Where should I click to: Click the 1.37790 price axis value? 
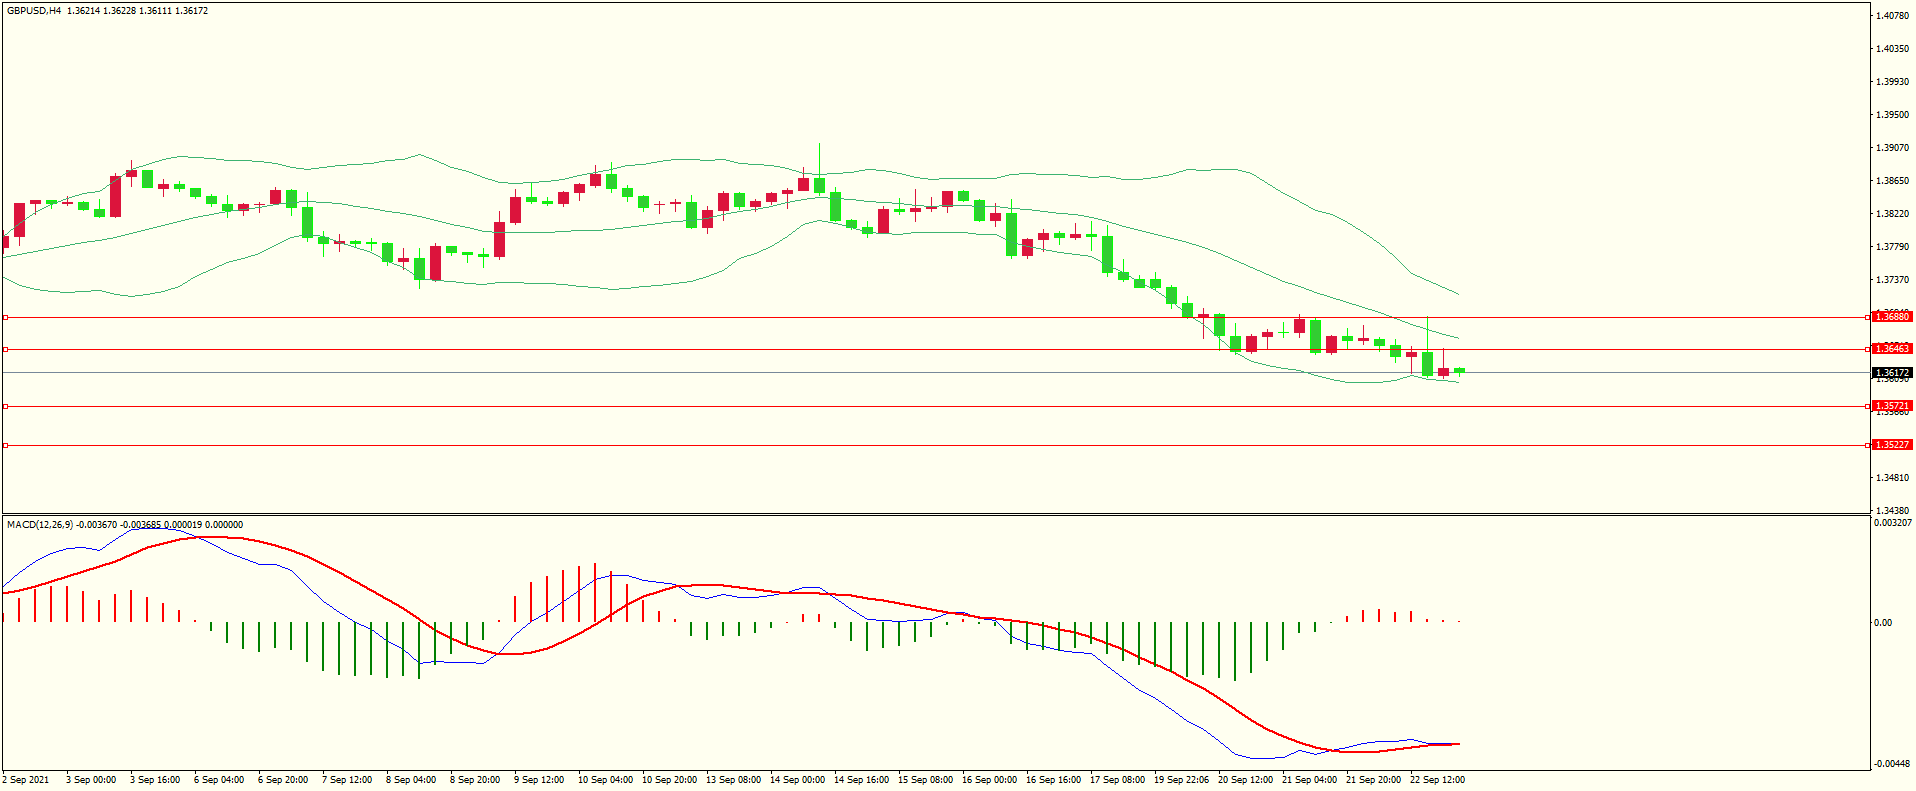pyautogui.click(x=1893, y=247)
